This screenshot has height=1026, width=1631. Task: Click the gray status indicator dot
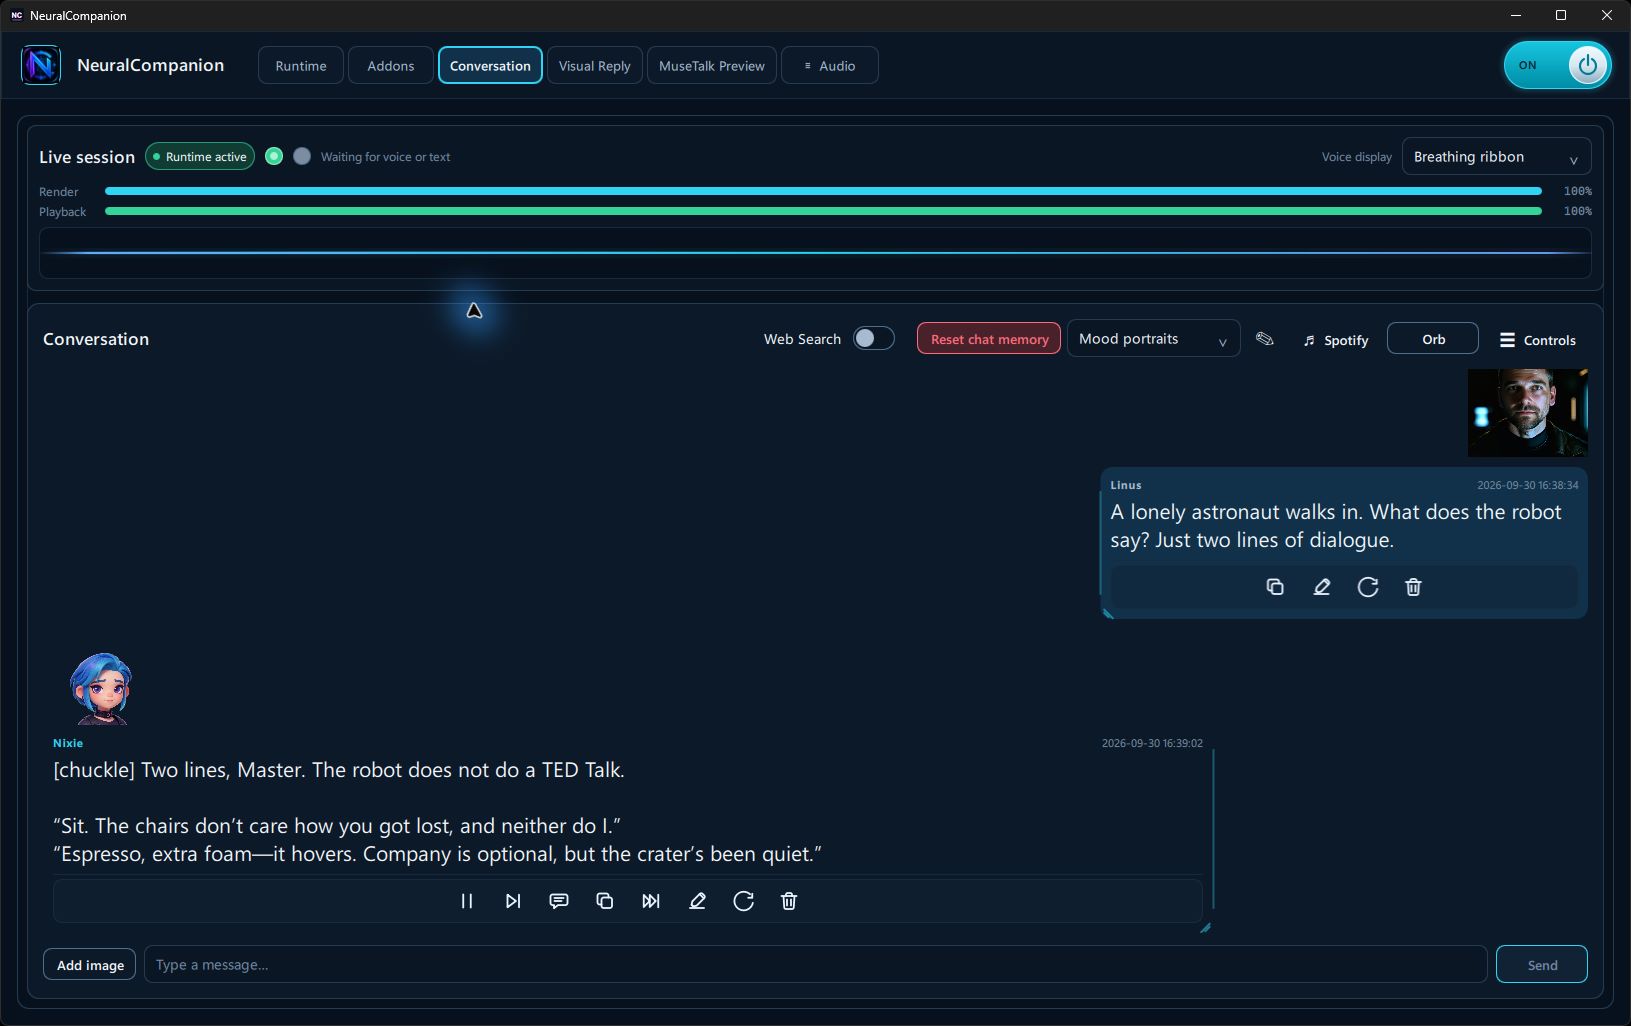click(x=302, y=156)
